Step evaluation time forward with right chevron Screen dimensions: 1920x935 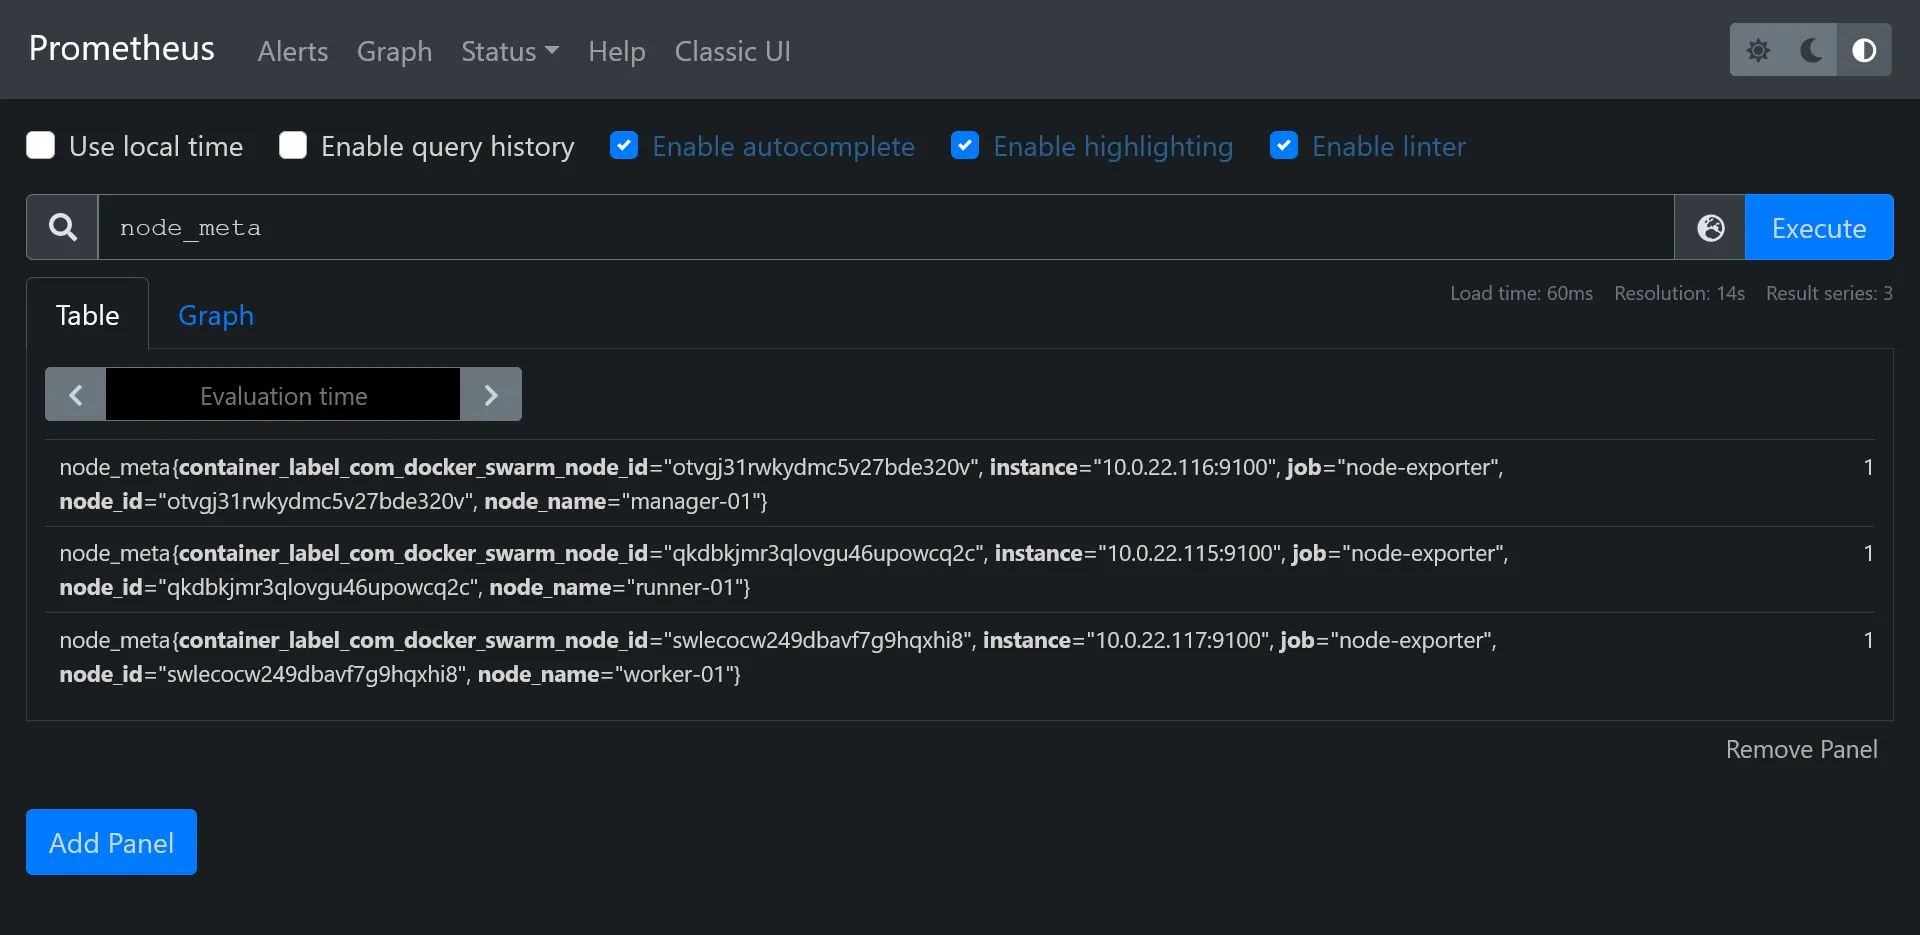click(x=490, y=395)
